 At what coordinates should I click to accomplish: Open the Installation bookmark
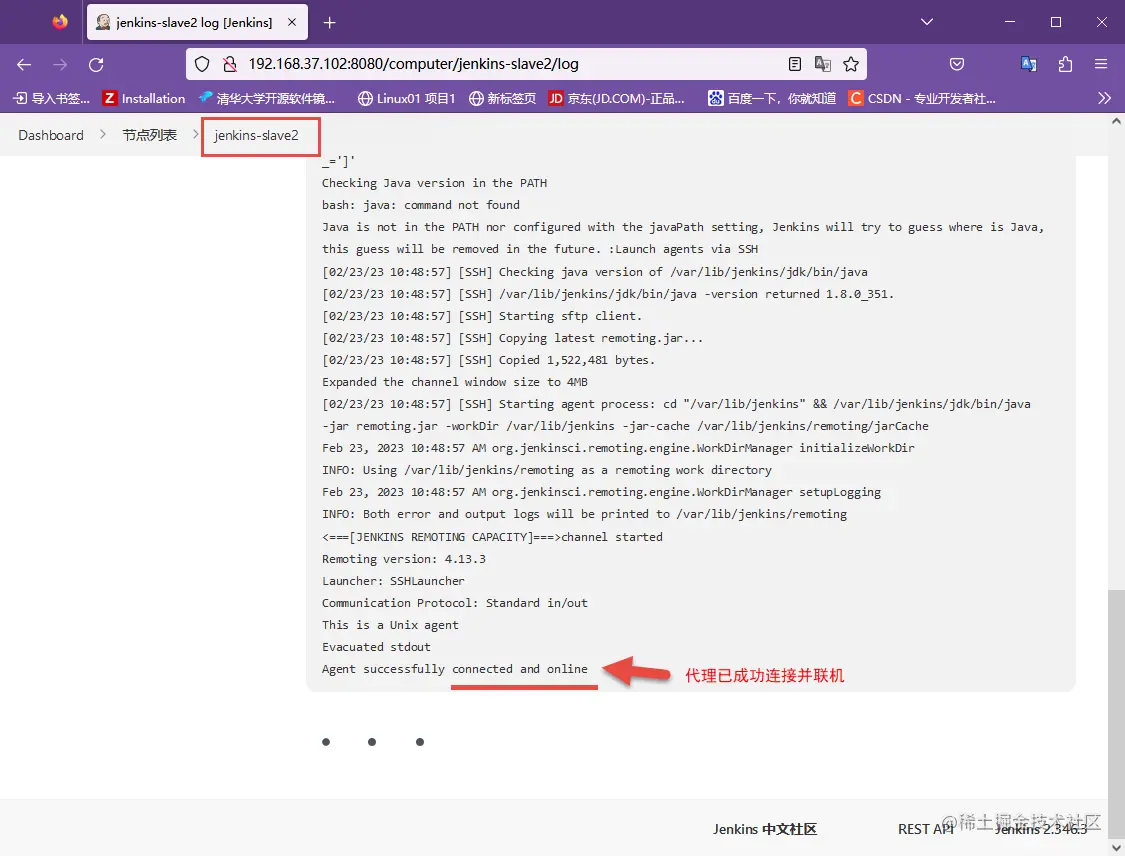tap(144, 98)
